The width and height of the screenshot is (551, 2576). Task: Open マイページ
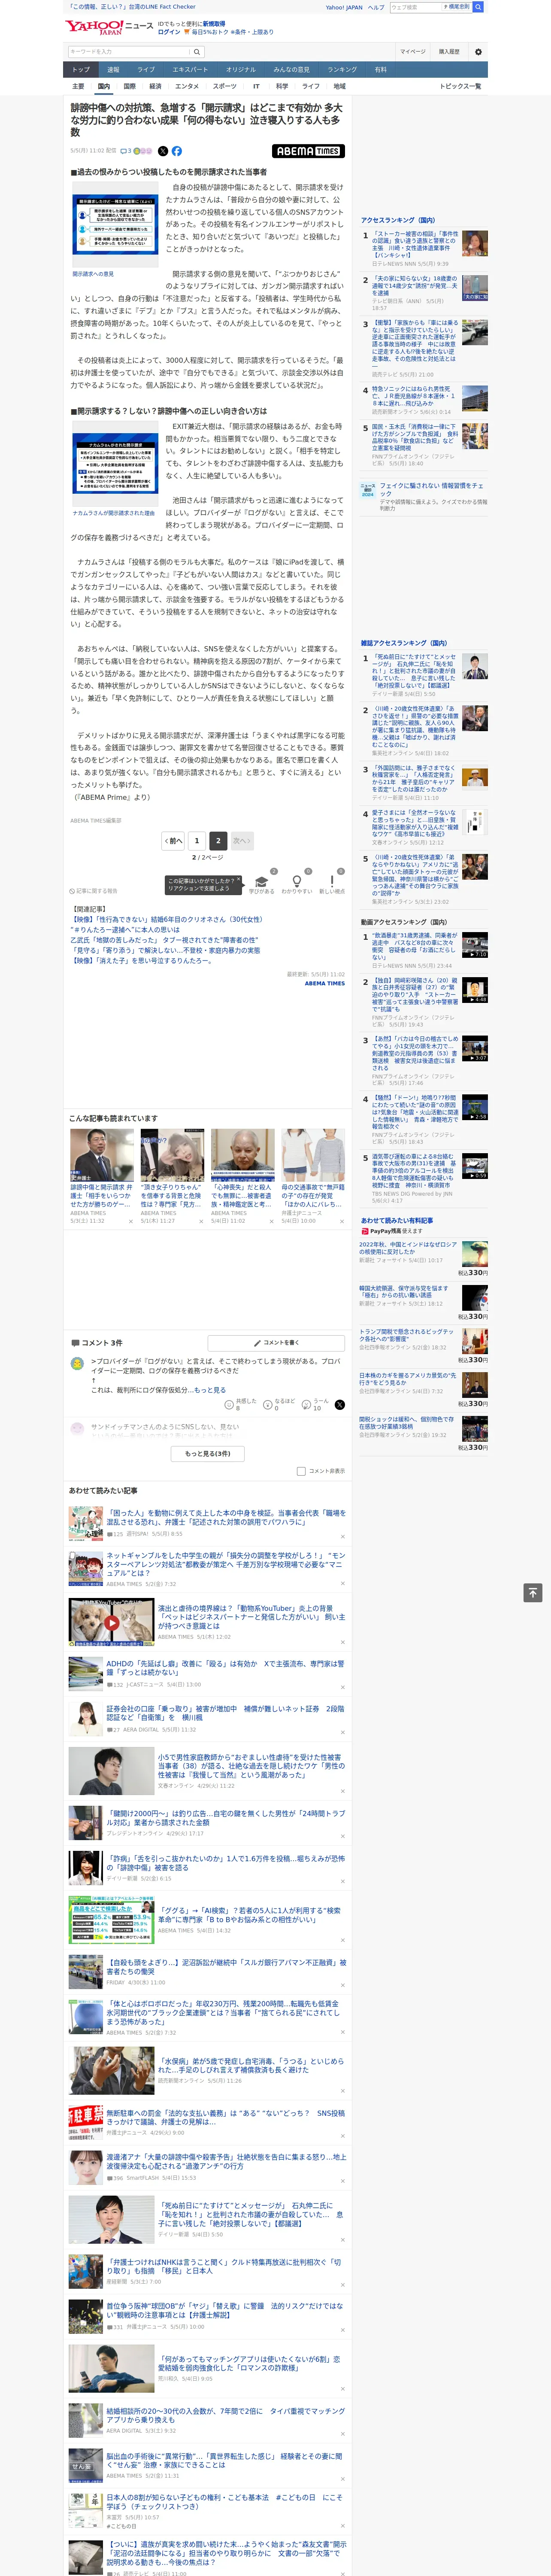pos(412,51)
